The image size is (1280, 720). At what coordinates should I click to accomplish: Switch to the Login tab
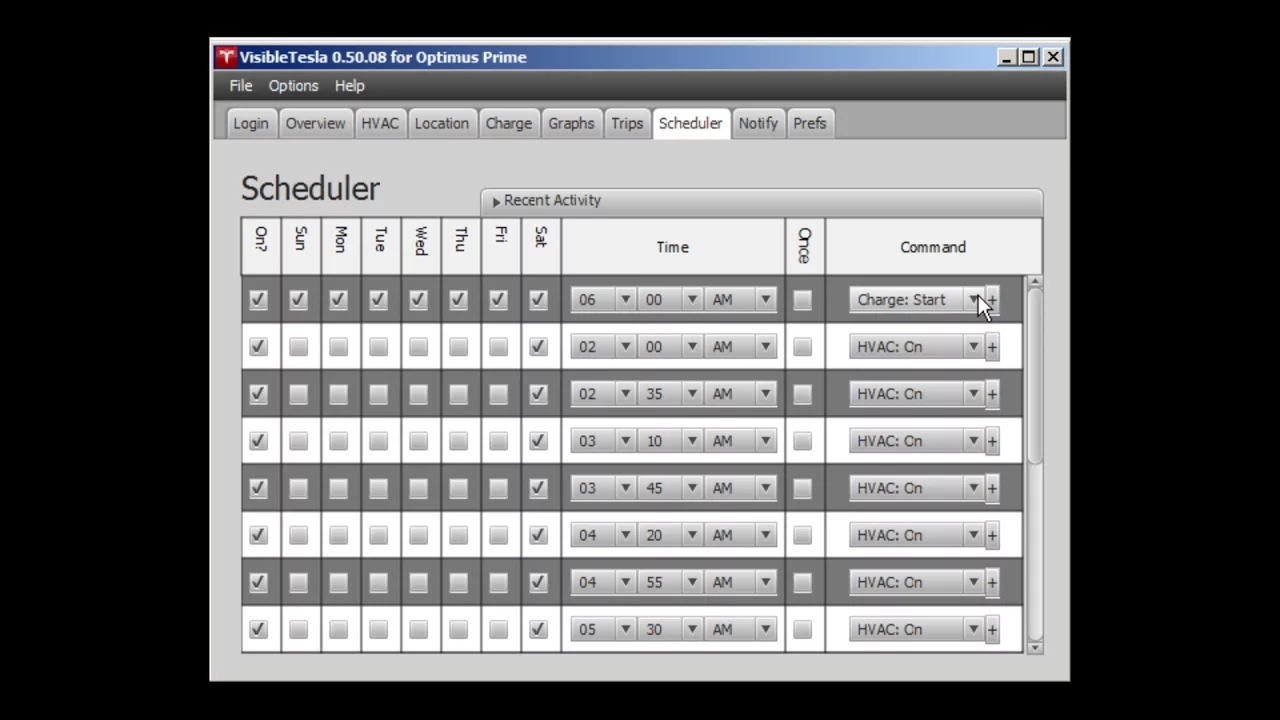(251, 123)
